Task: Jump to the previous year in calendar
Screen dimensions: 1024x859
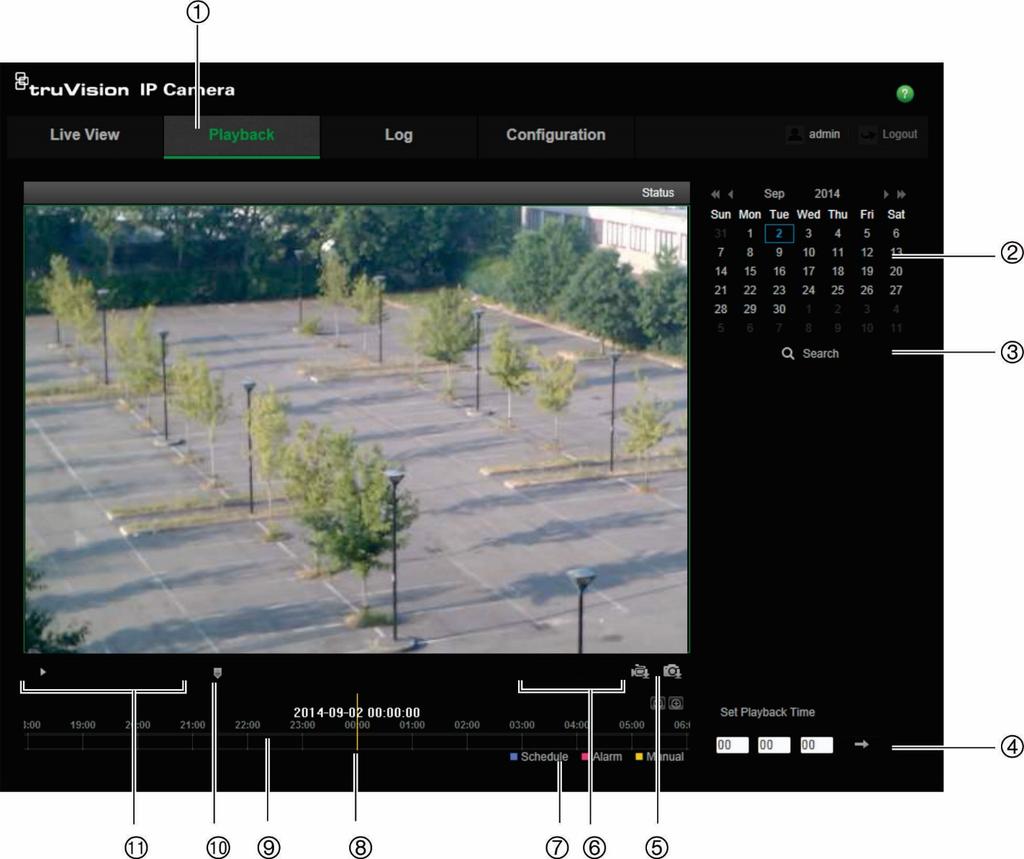Action: coord(715,194)
